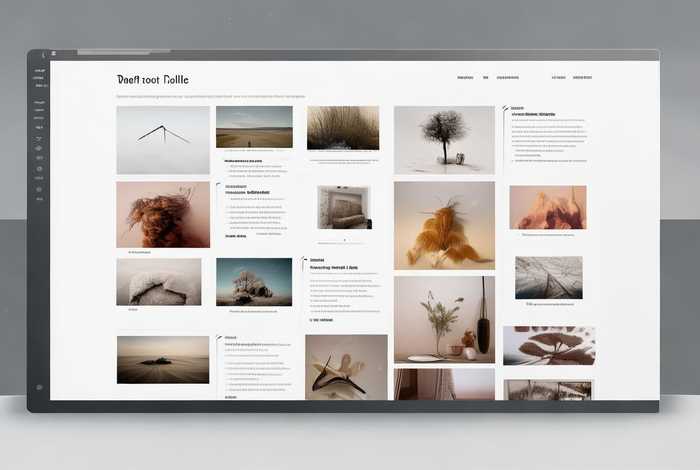Viewport: 700px width, 470px height.
Task: Click the topmost item in the dark sidebar
Action: pyautogui.click(x=40, y=71)
